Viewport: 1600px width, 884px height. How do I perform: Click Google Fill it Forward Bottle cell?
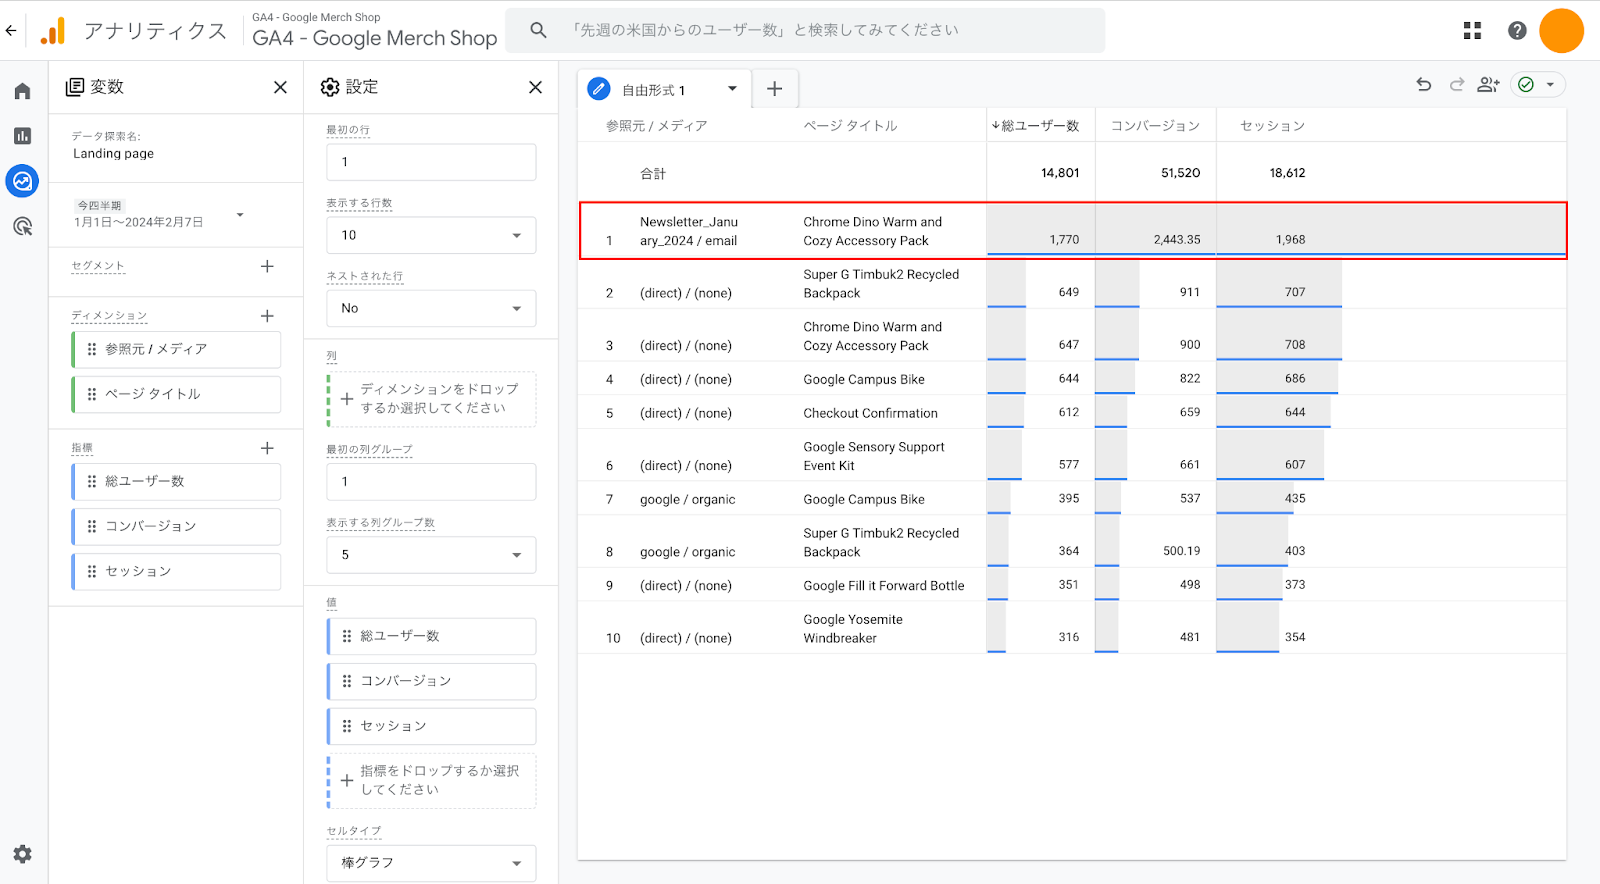pos(884,586)
